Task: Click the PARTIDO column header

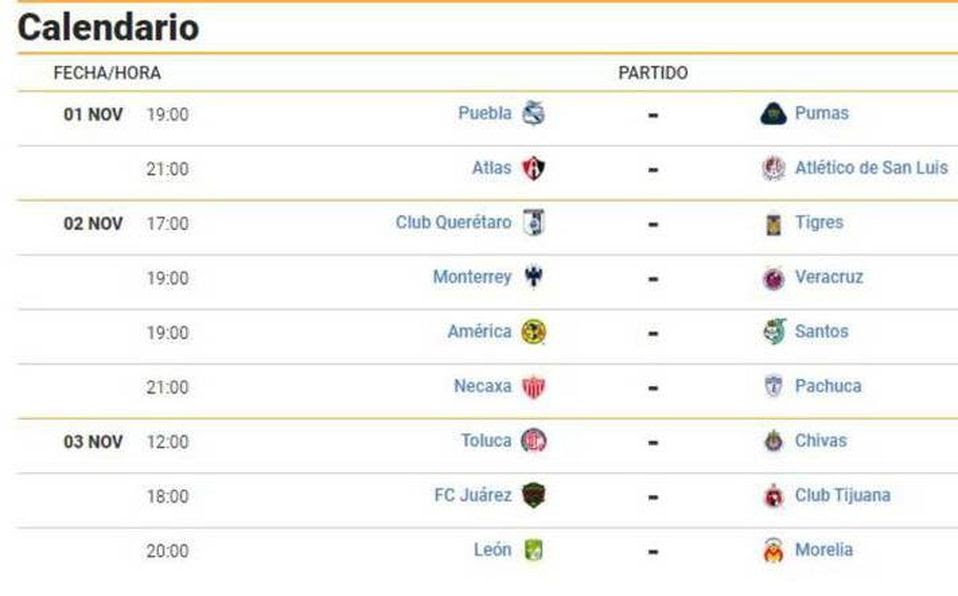Action: (653, 73)
